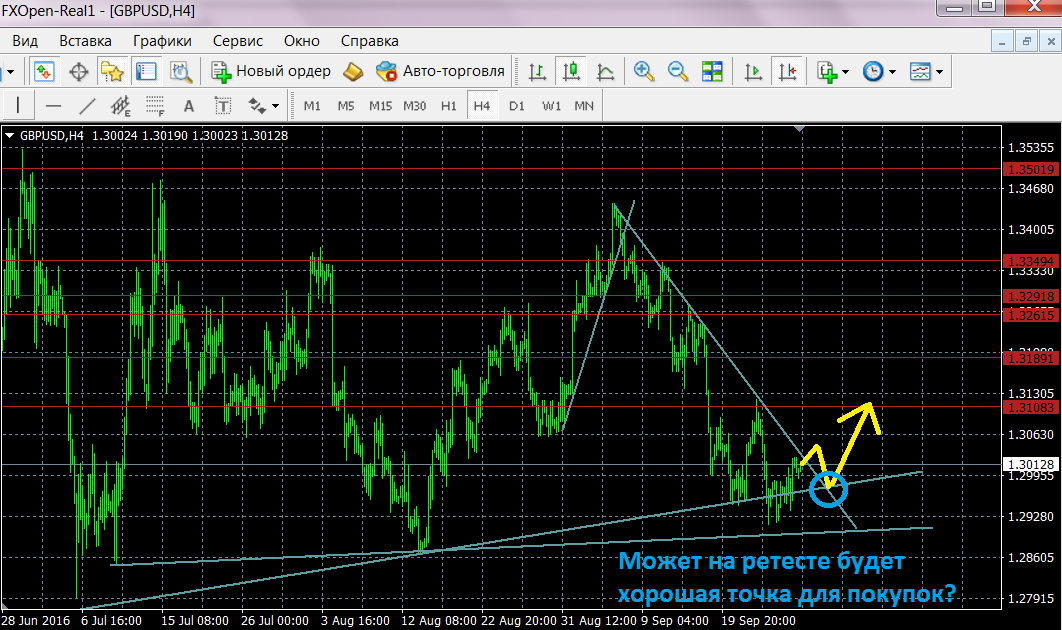Viewport: 1062px width, 630px height.
Task: Open the Strategy Tester magnifier icon
Action: pyautogui.click(x=181, y=71)
